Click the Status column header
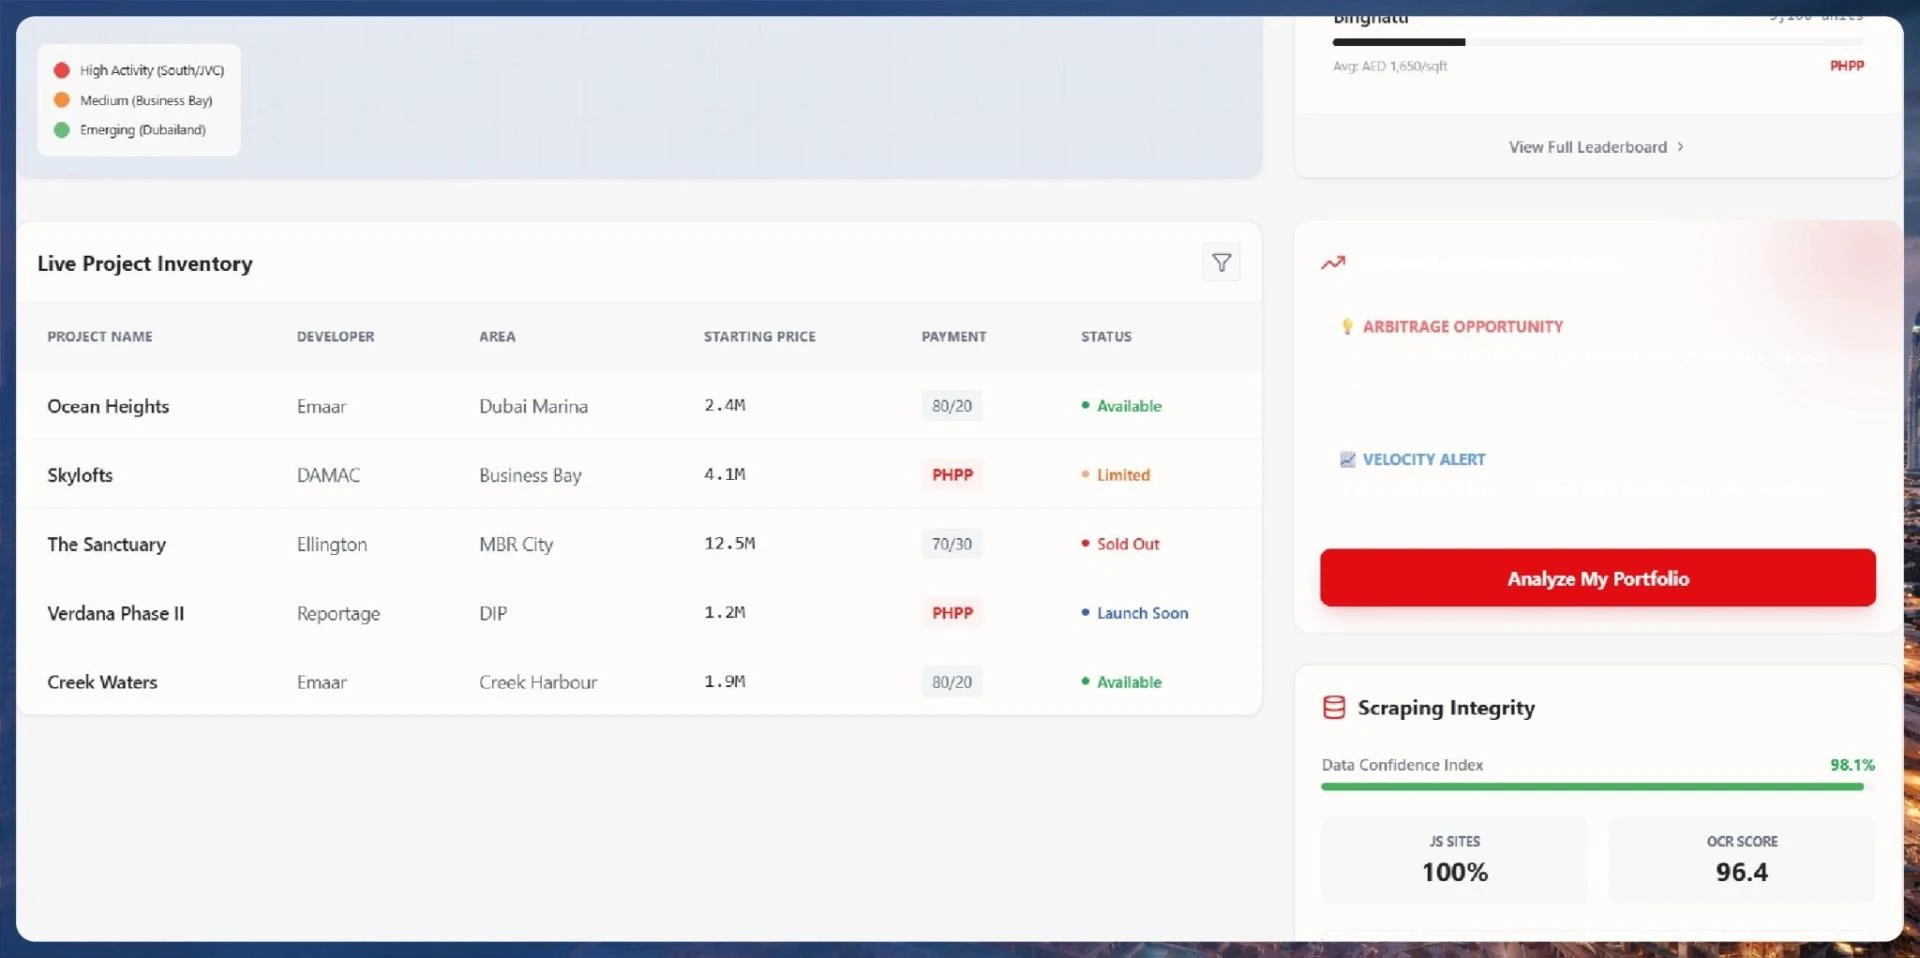 tap(1106, 337)
